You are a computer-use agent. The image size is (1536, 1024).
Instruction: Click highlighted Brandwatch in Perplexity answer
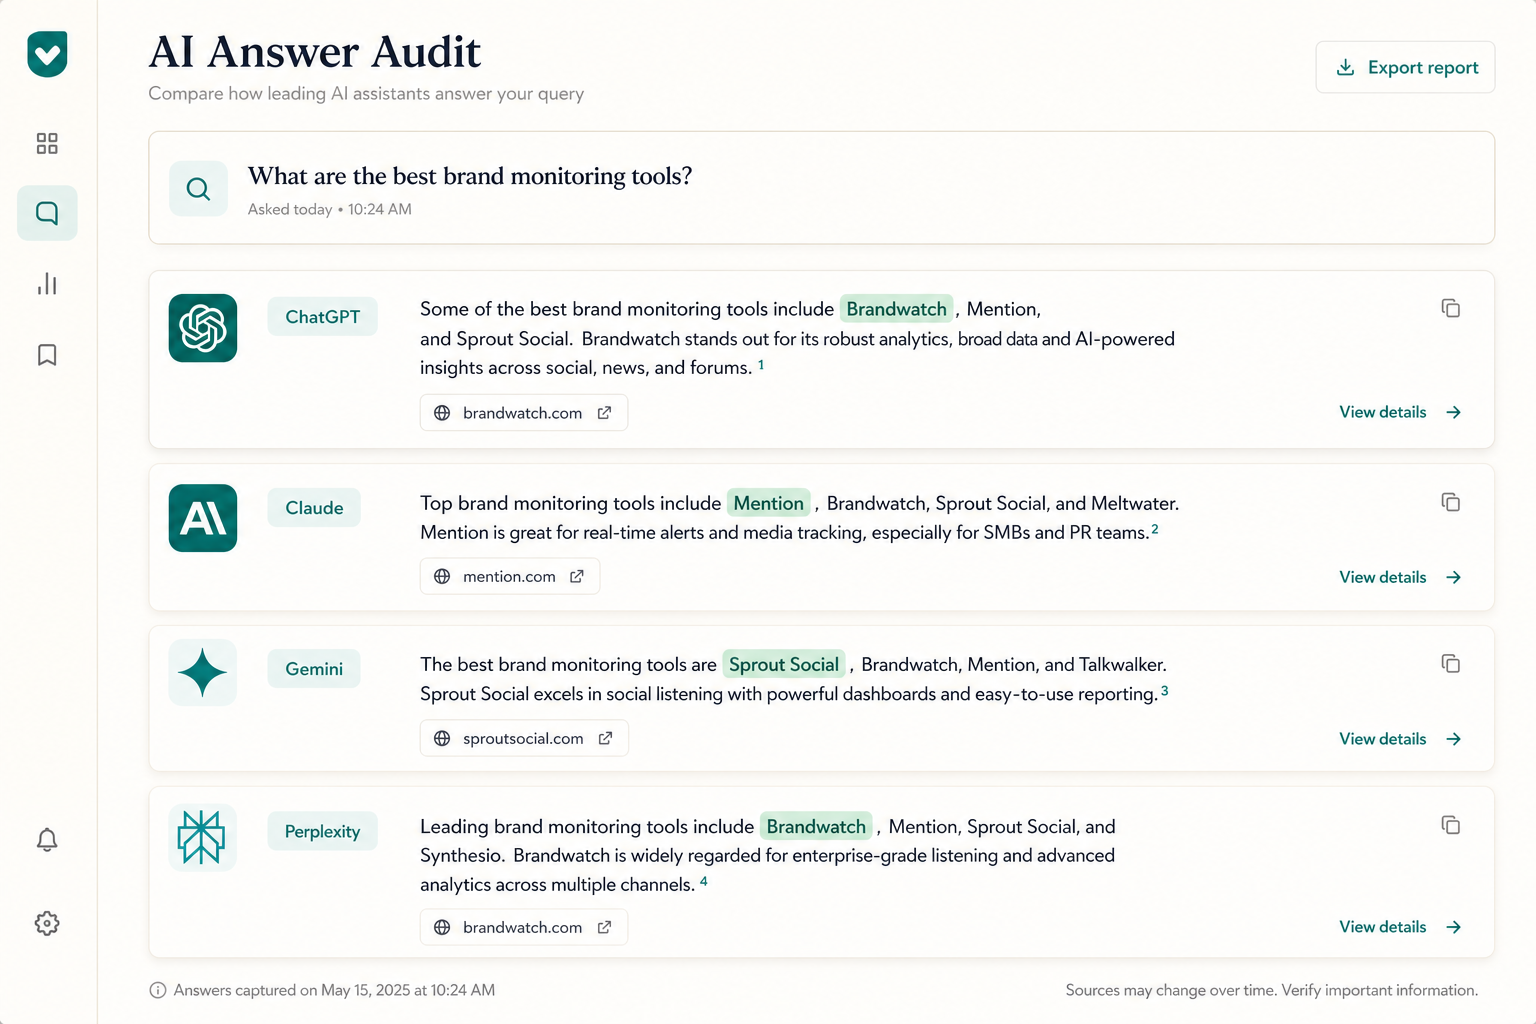pos(816,826)
